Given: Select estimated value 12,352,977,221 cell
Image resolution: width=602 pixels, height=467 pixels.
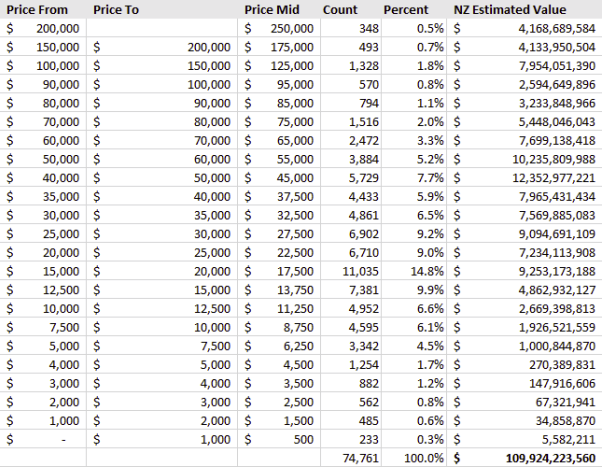Looking at the screenshot, I should coord(524,178).
